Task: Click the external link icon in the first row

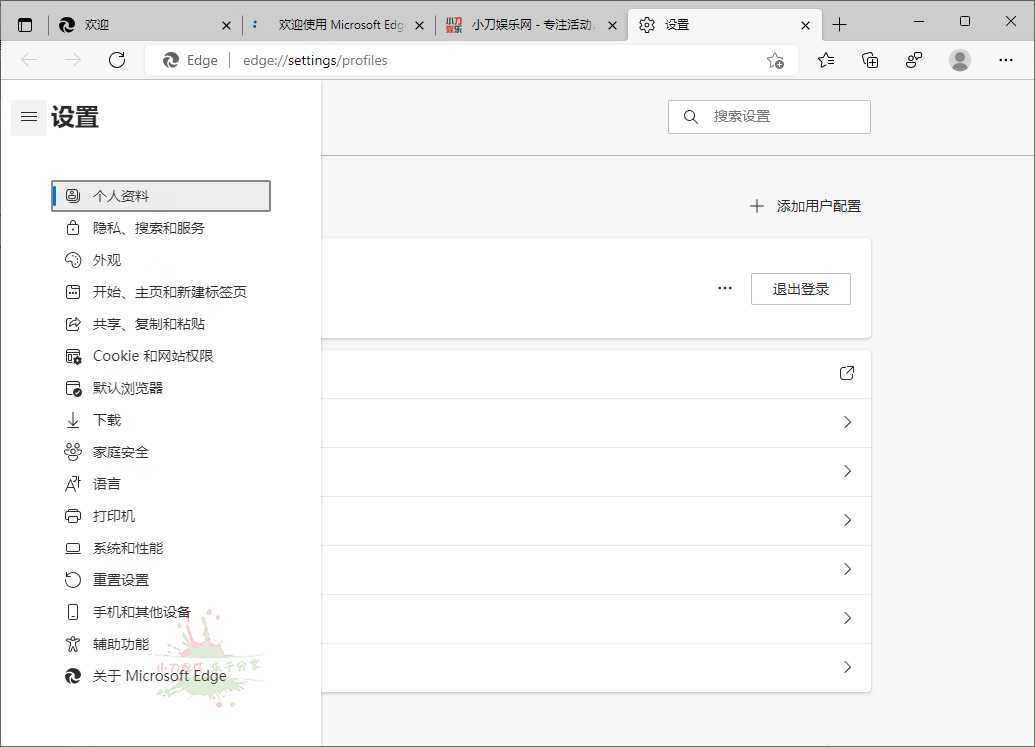Action: coord(847,373)
